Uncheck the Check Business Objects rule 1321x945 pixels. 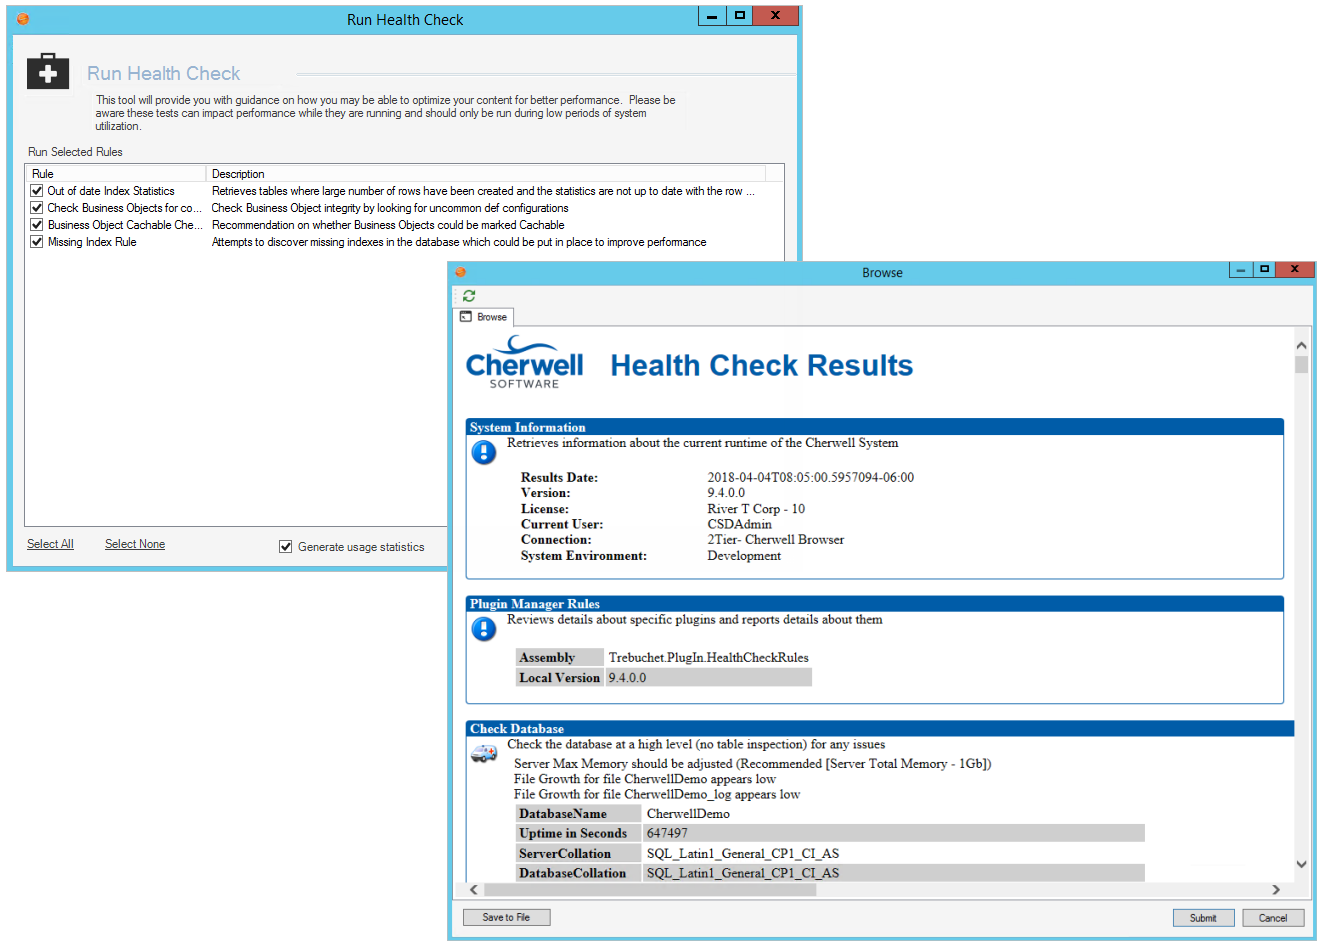(37, 208)
